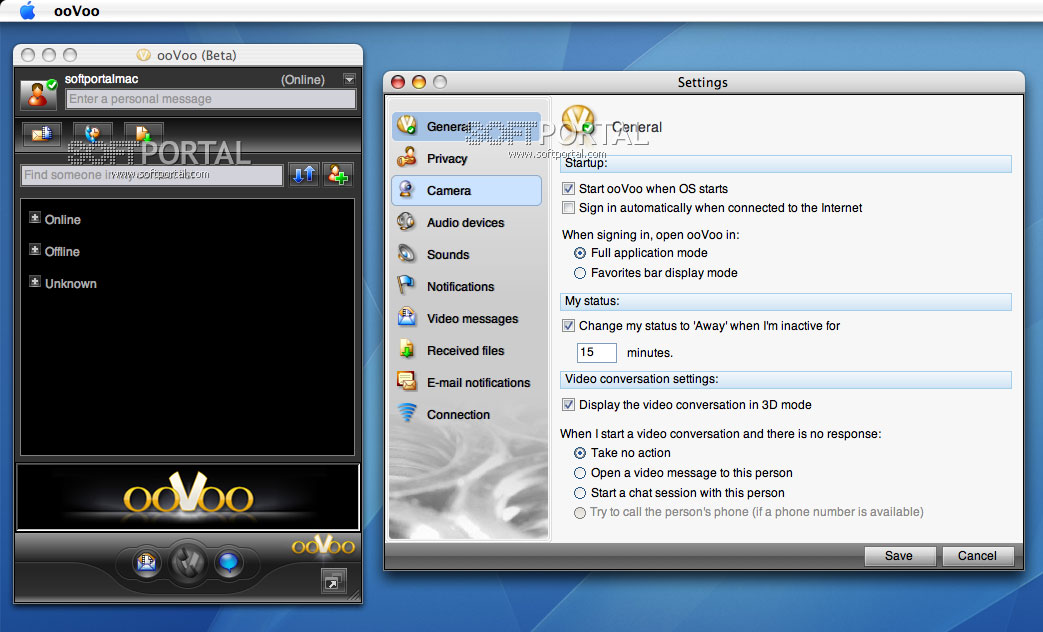
Task: Select Take no action option
Action: click(x=580, y=453)
